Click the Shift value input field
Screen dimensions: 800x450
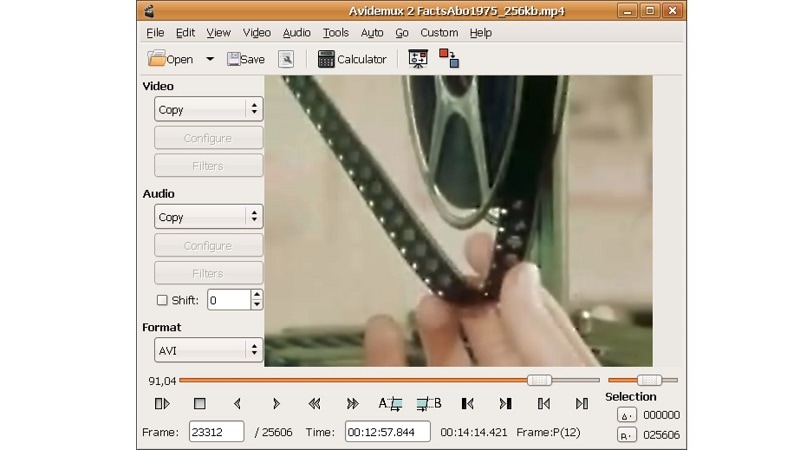click(x=229, y=300)
